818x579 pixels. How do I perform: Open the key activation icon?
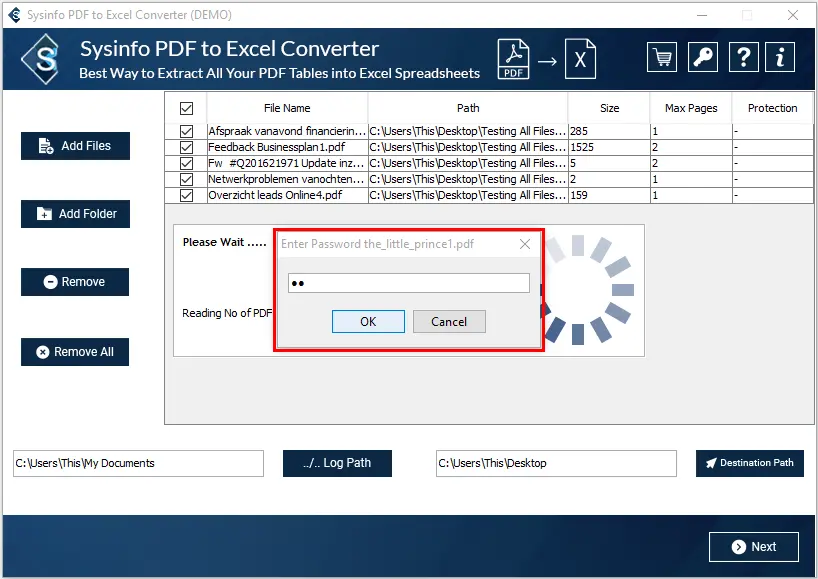(x=702, y=58)
